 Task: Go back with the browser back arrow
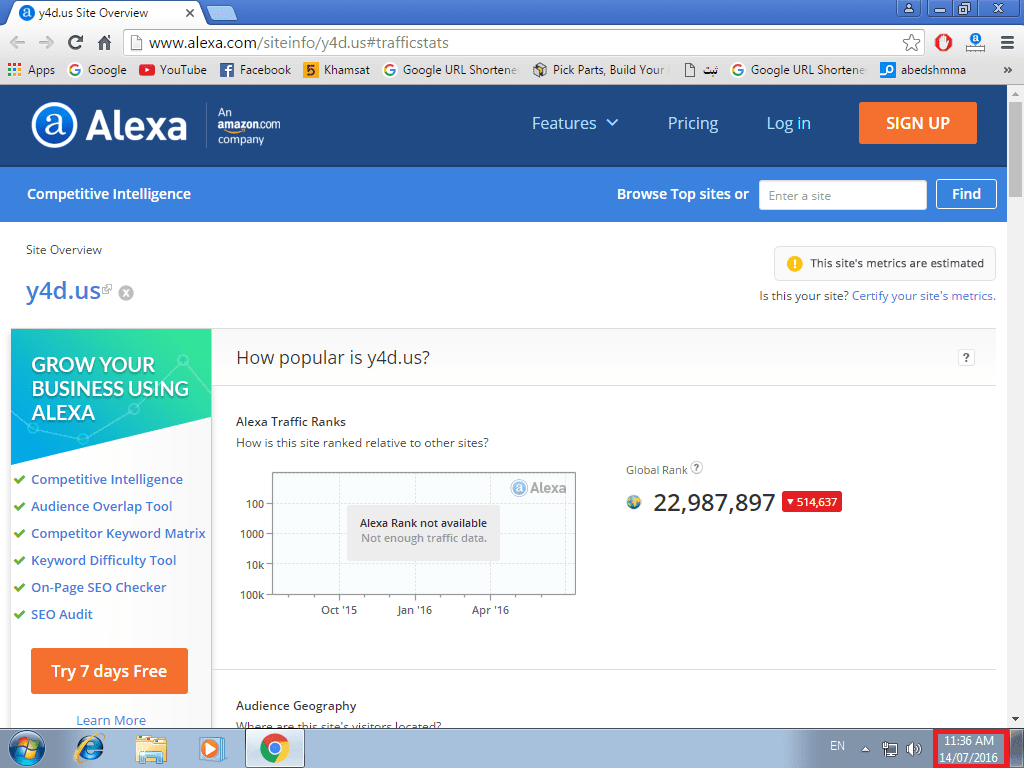[18, 43]
